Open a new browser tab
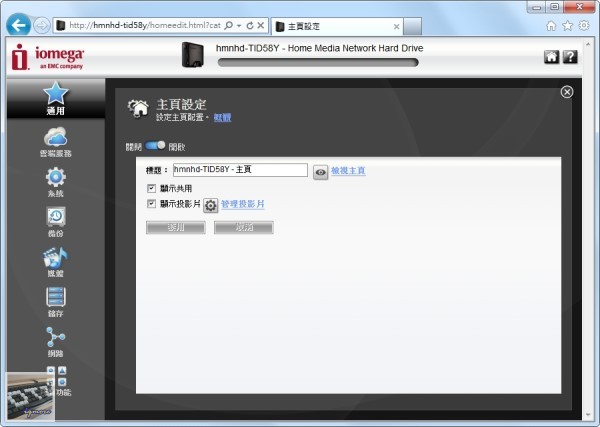The height and width of the screenshot is (427, 600). coord(412,26)
